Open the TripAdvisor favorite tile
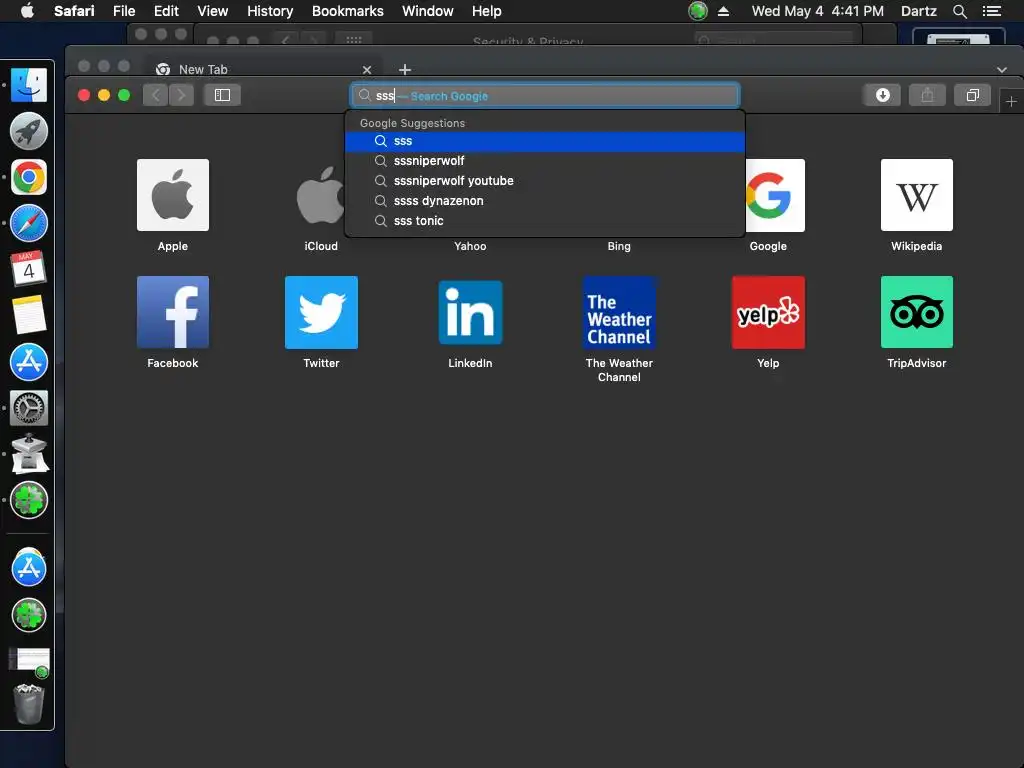1024x768 pixels. pos(916,312)
